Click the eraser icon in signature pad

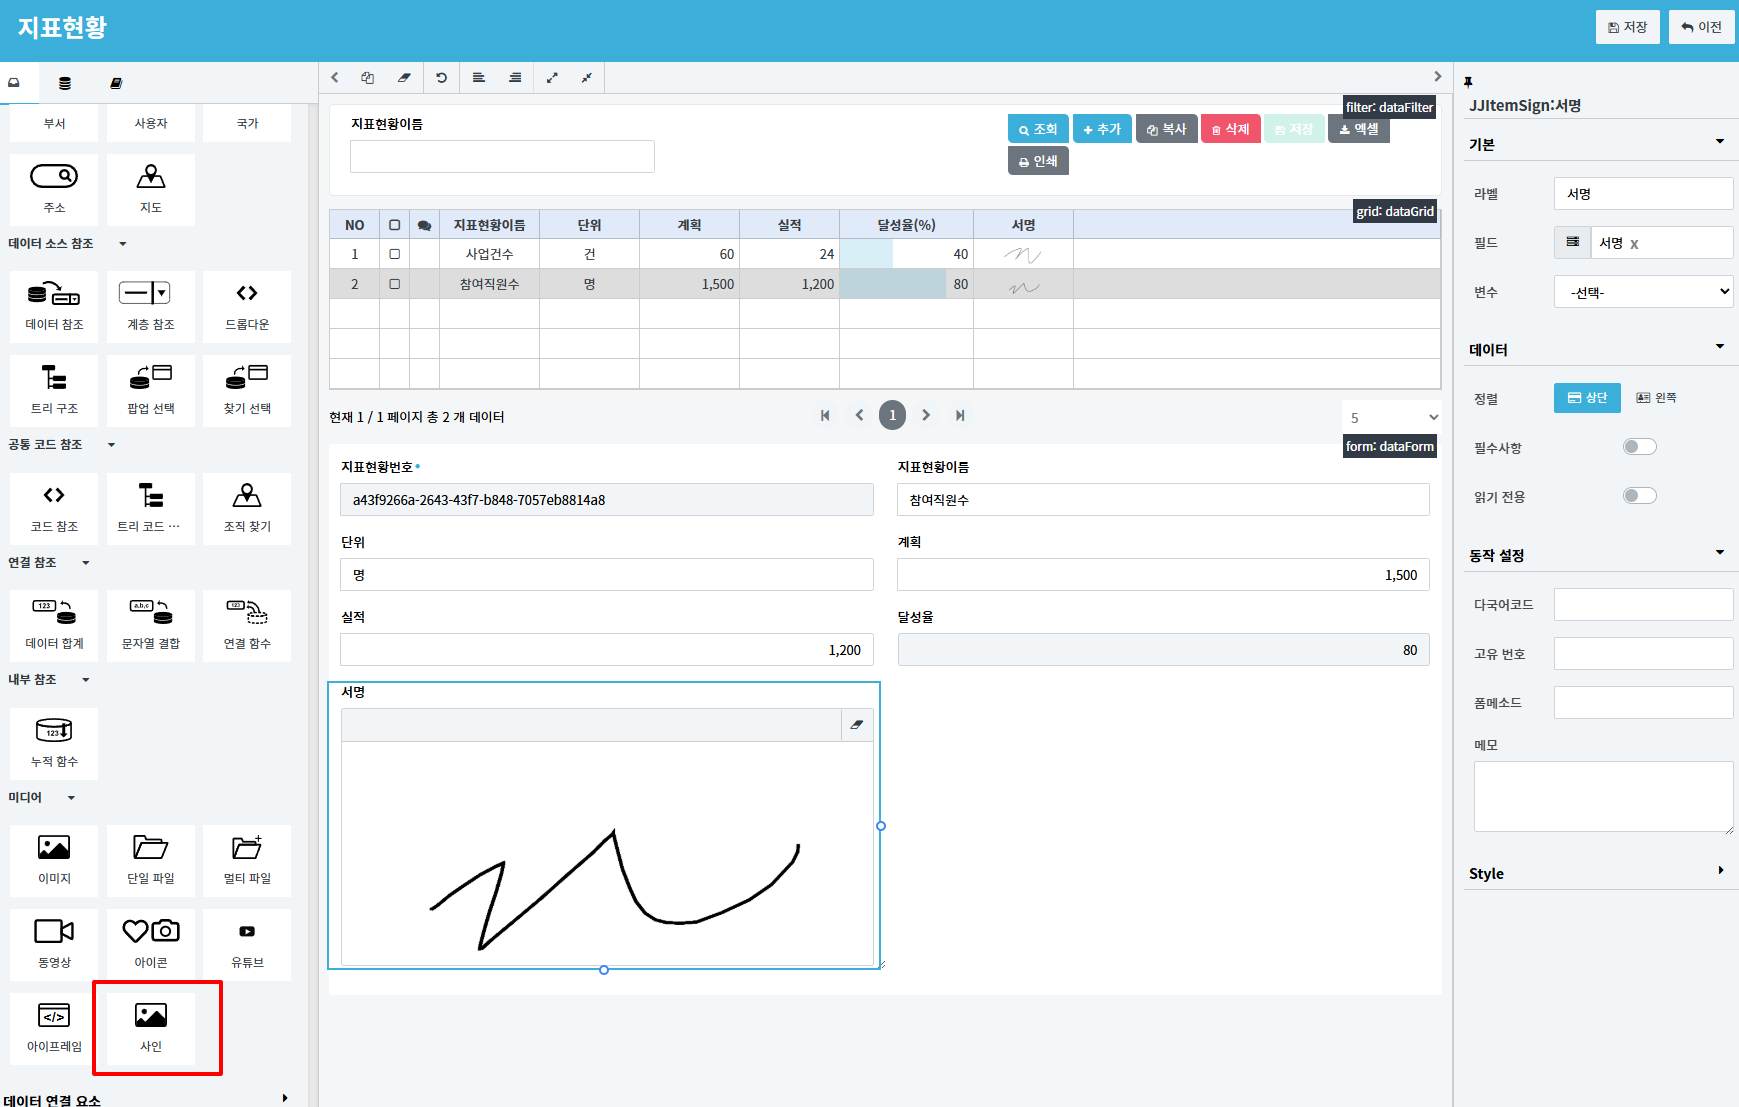tap(857, 725)
